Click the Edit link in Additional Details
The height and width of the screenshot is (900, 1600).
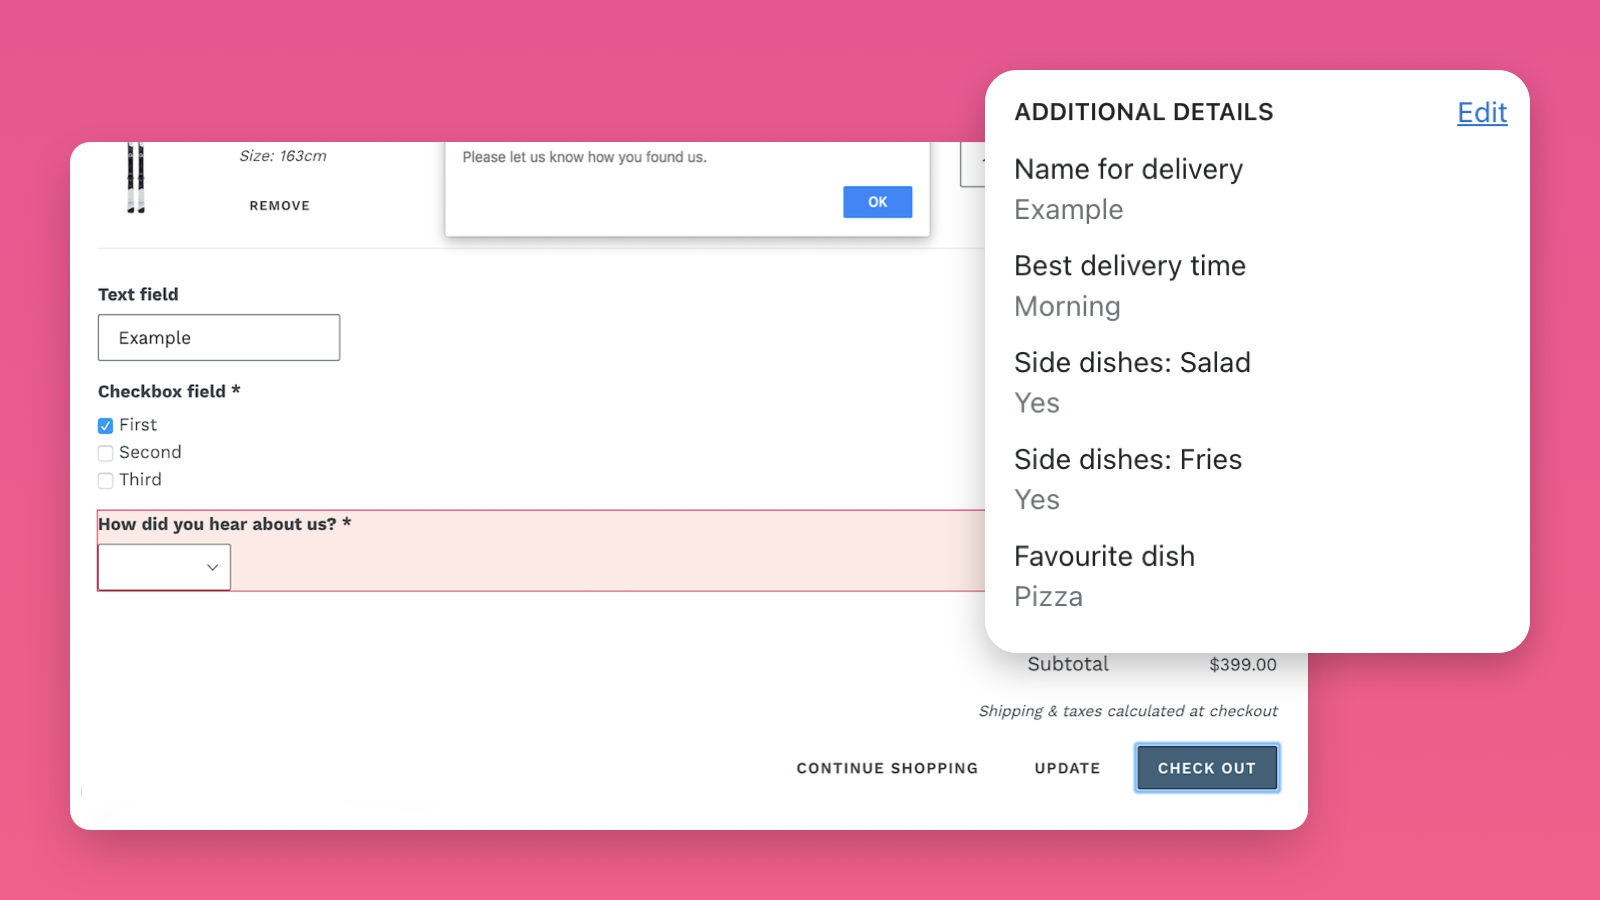pos(1481,113)
